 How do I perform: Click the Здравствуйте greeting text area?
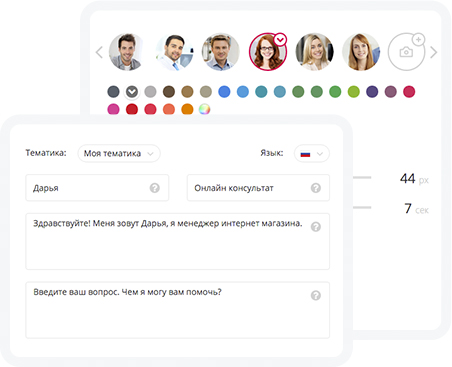tap(178, 241)
